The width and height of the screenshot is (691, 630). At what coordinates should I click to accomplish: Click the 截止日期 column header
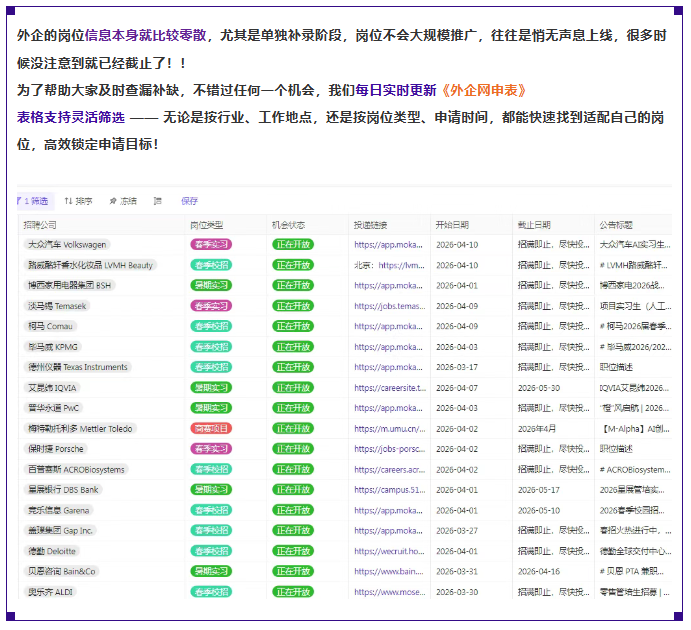[x=534, y=225]
